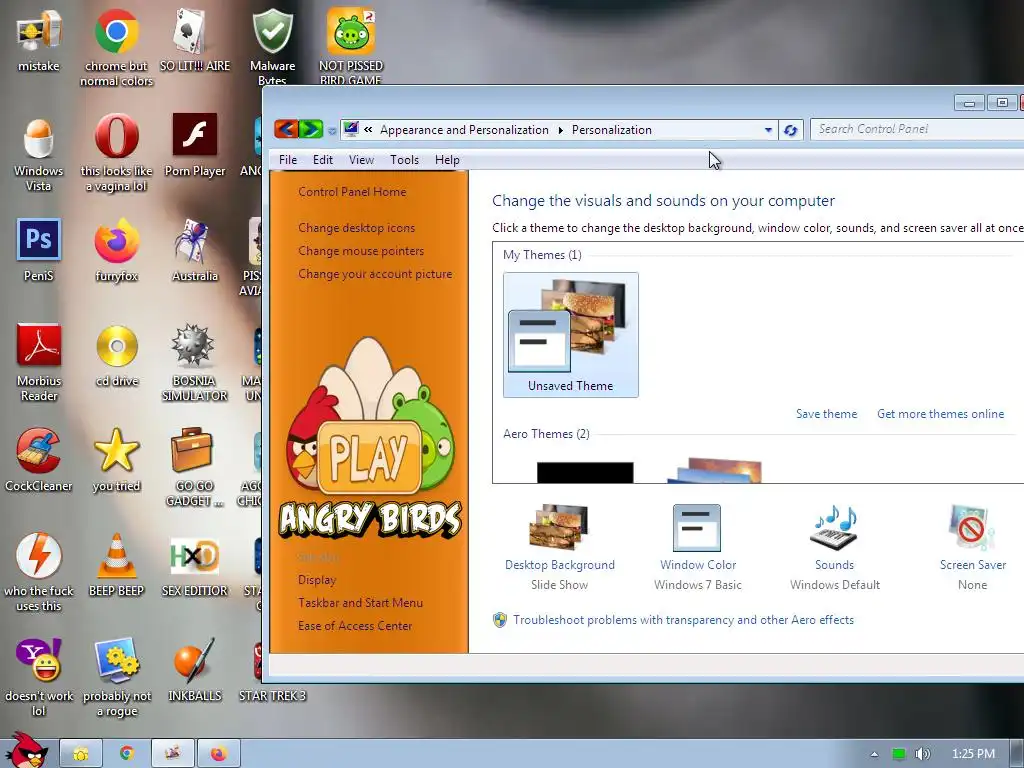The width and height of the screenshot is (1024, 768).
Task: Switch to Personalization window taskbar button
Action: tap(172, 754)
